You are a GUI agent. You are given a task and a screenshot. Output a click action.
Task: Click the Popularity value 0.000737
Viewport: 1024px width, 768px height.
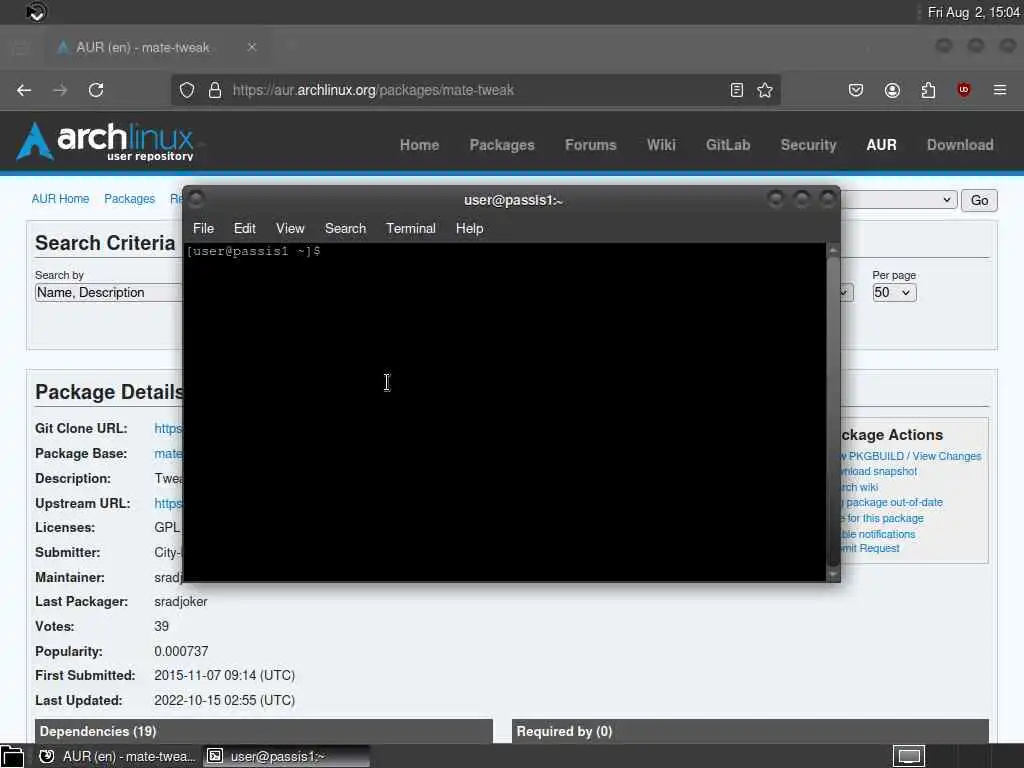pos(181,651)
